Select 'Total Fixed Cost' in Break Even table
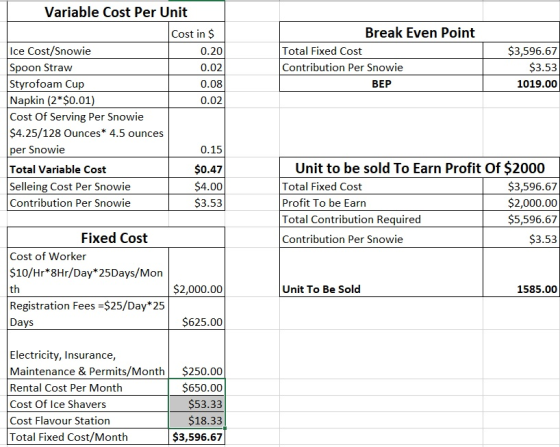This screenshot has width=560, height=447. click(381, 51)
